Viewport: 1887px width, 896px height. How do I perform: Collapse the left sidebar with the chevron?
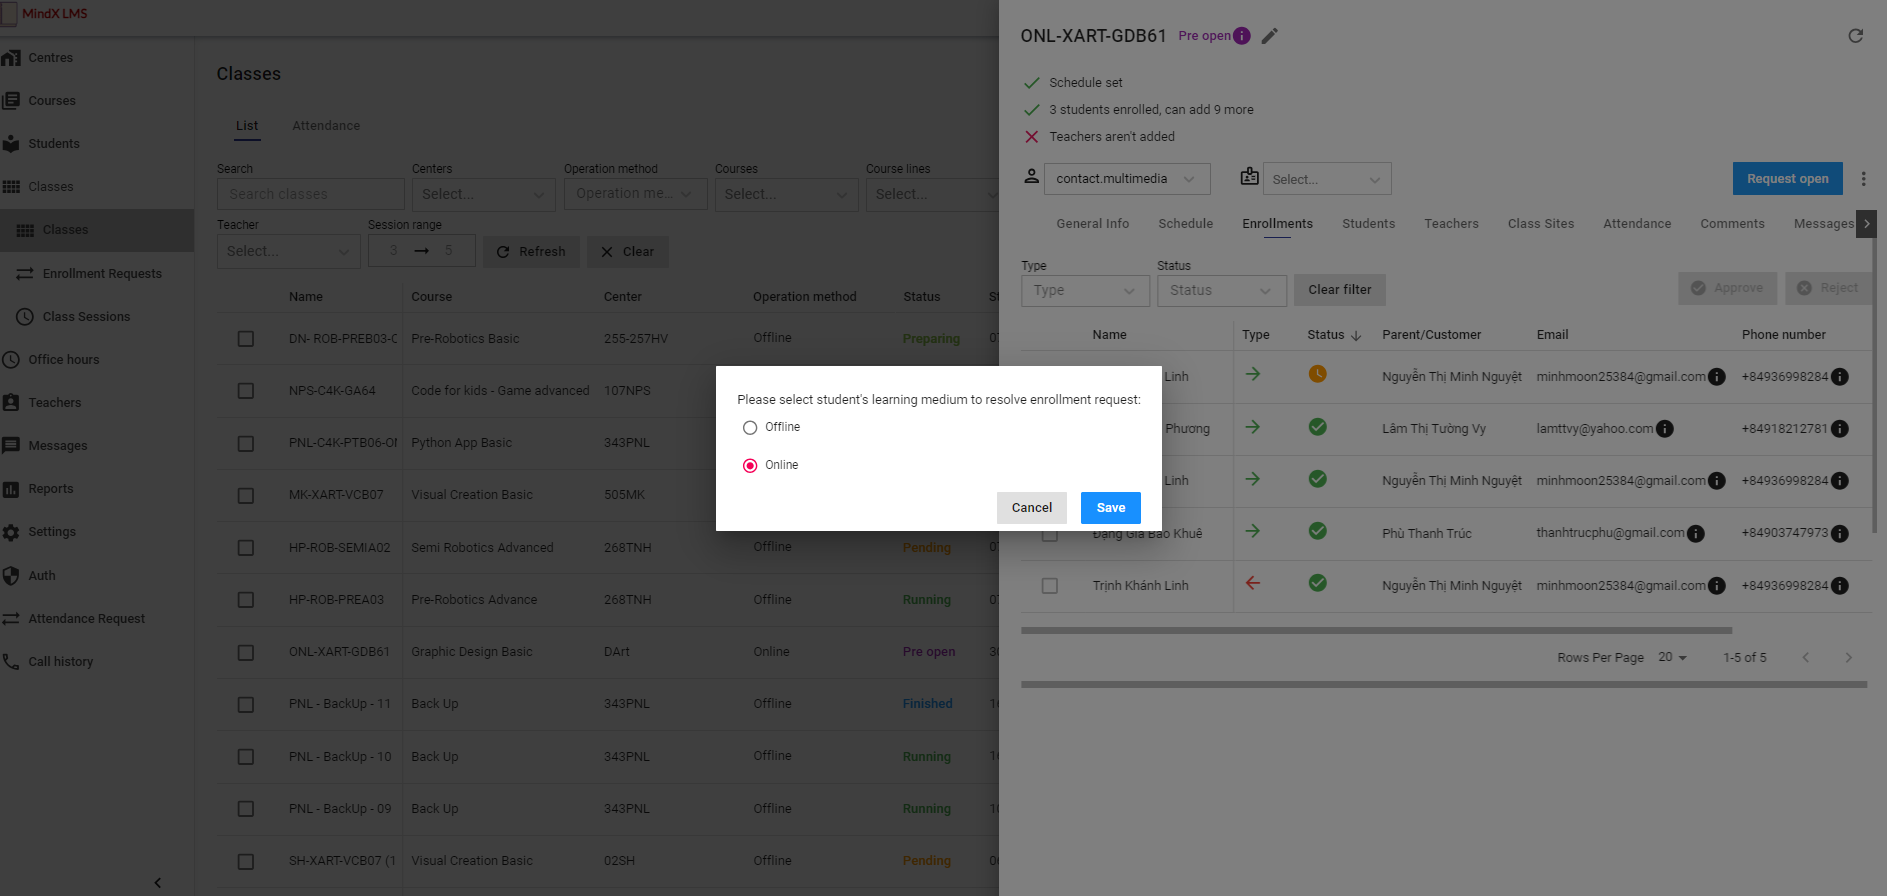click(157, 882)
